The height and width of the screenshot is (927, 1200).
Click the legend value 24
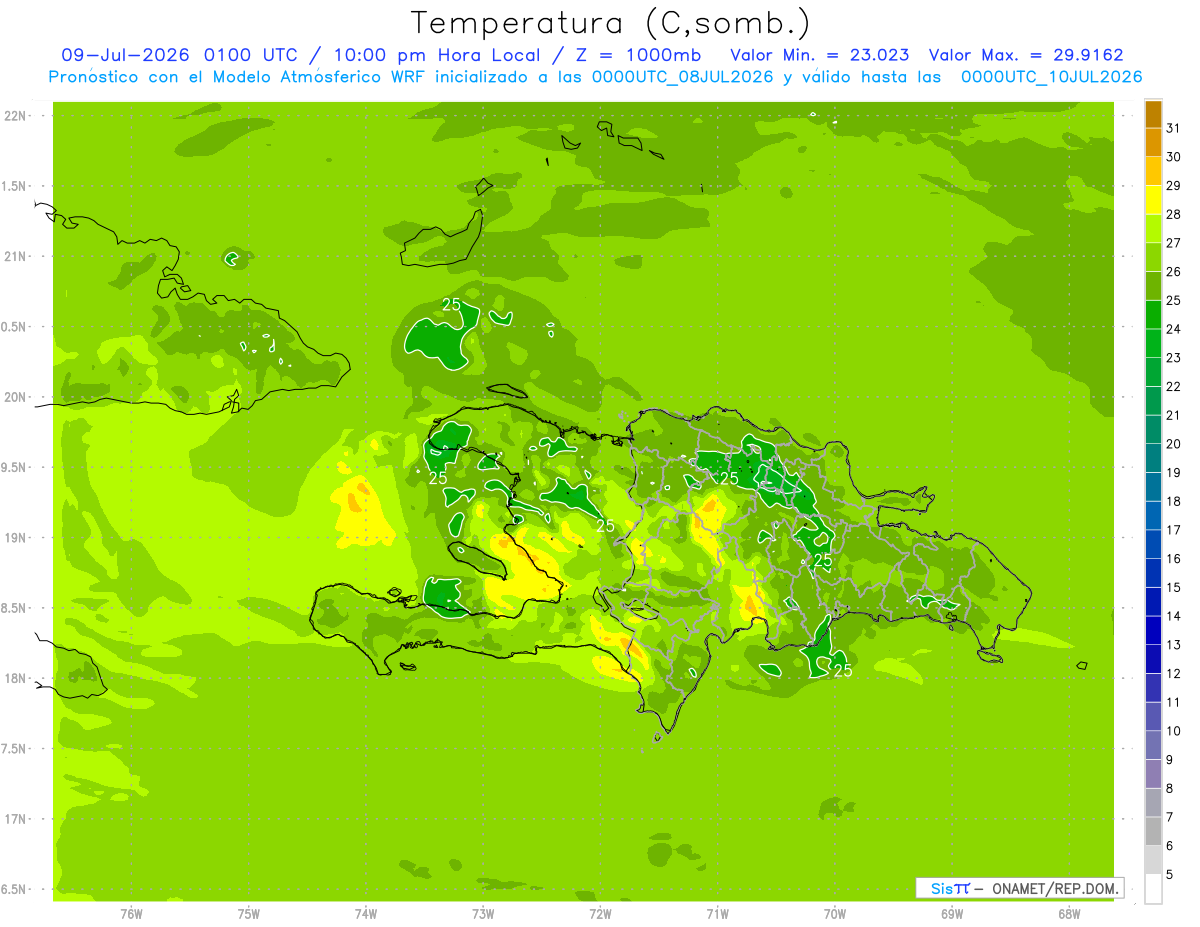pos(1173,329)
